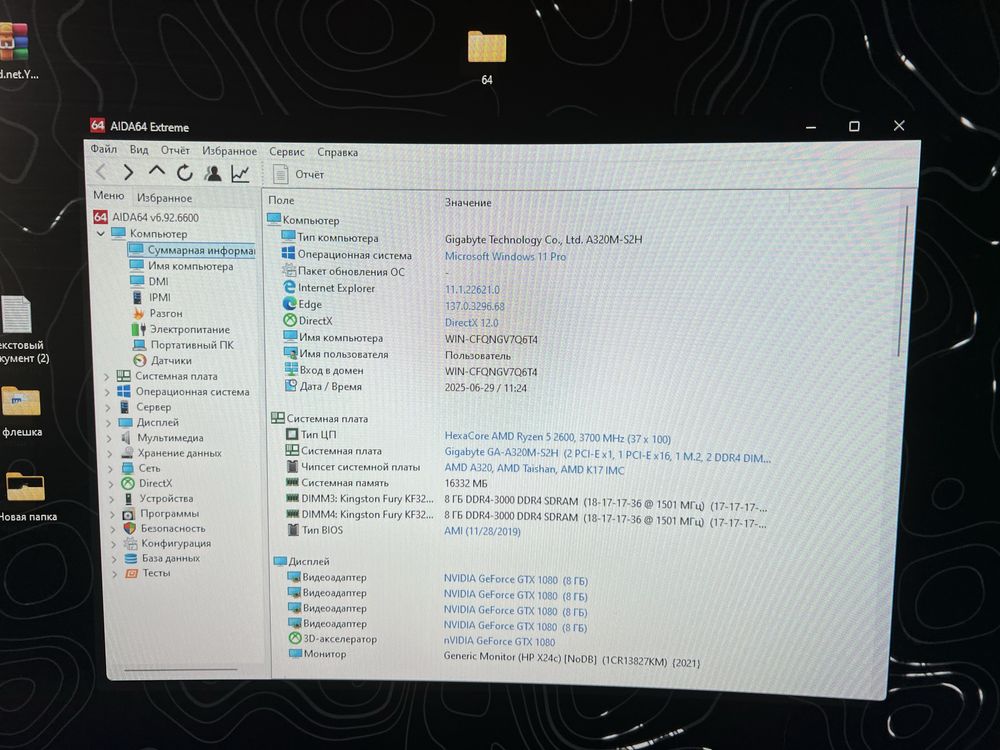Expand the DirectX tree node
1000x750 pixels.
point(111,484)
